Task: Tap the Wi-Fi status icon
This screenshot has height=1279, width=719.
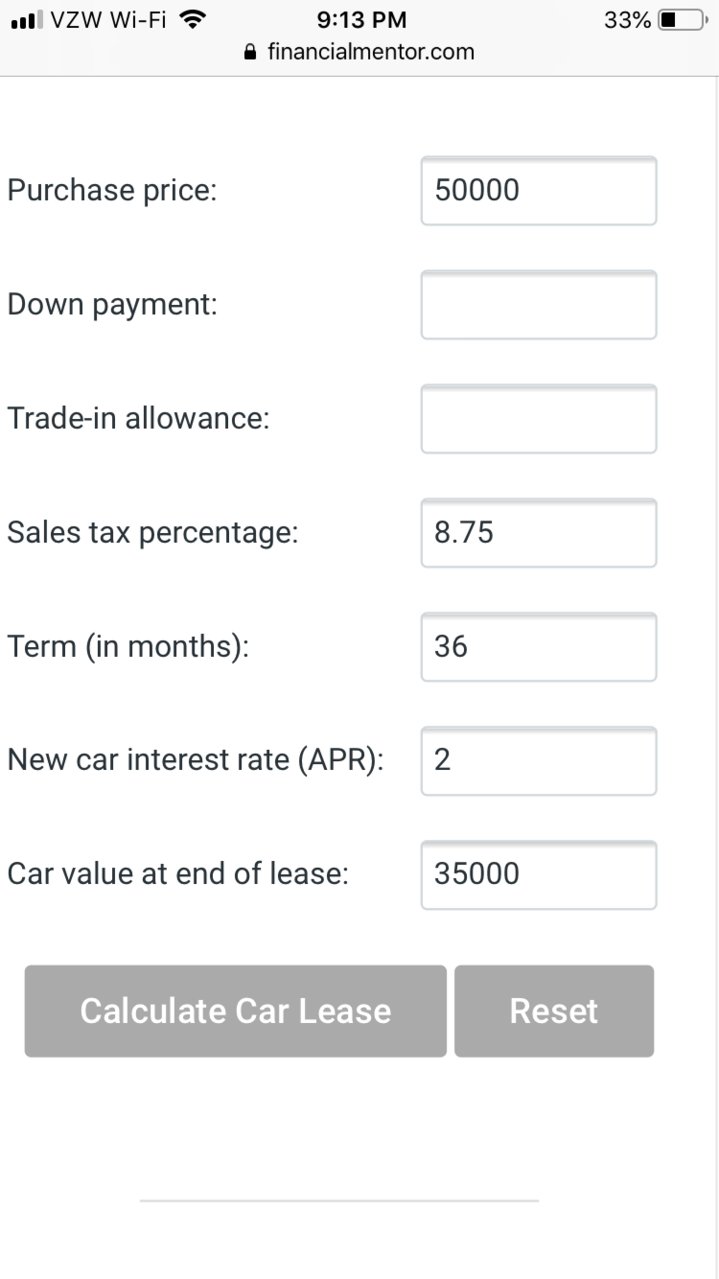Action: pyautogui.click(x=191, y=19)
